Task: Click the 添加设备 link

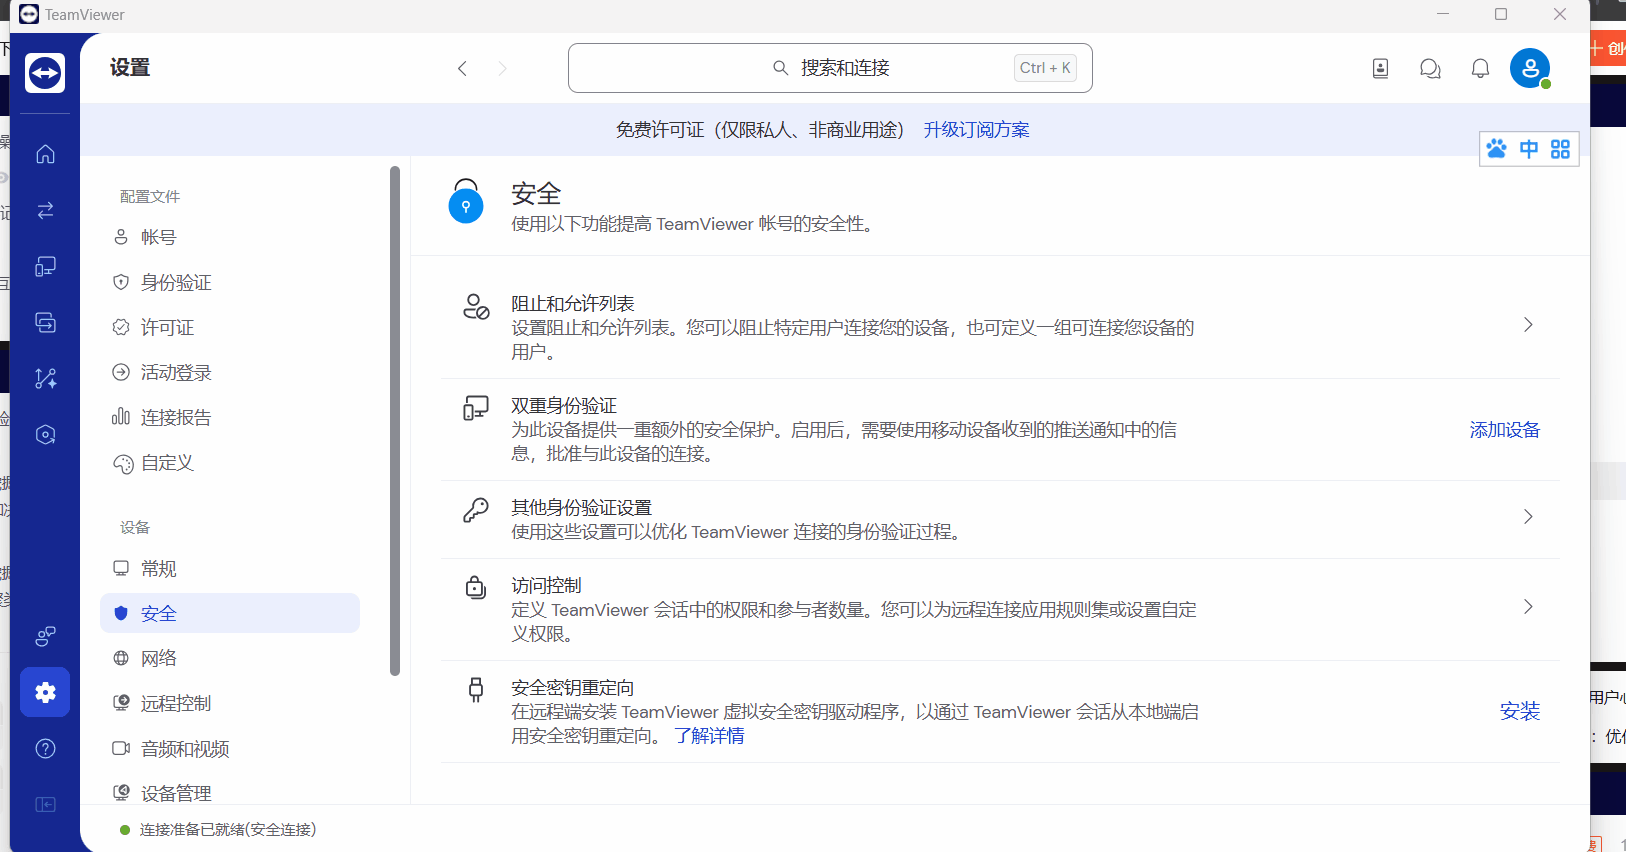Action: [1505, 430]
